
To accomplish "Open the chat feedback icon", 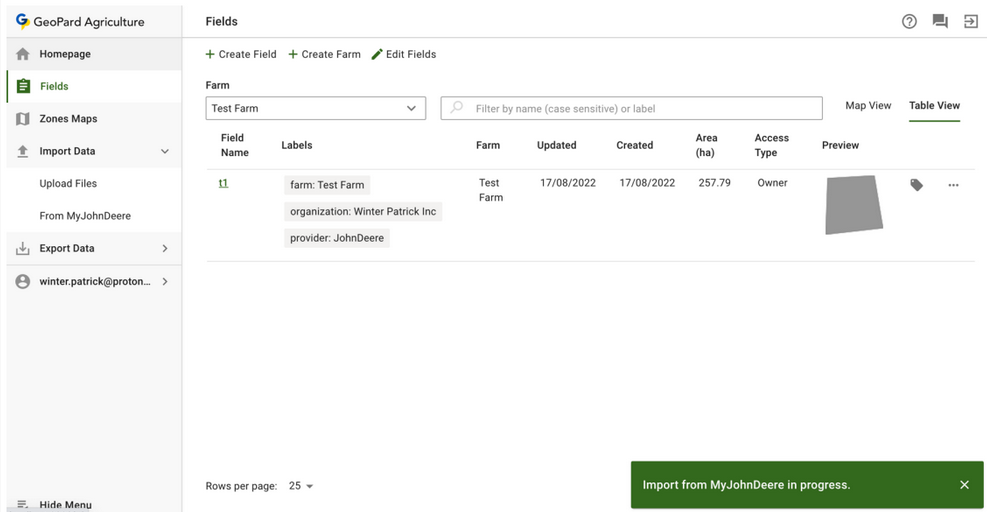I will click(x=940, y=21).
